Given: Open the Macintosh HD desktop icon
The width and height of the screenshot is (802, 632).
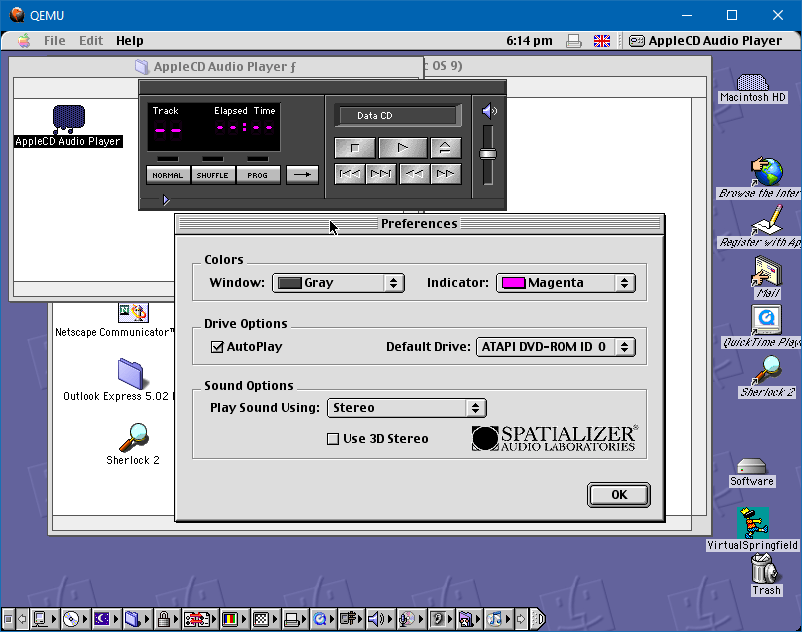Looking at the screenshot, I should [x=752, y=84].
